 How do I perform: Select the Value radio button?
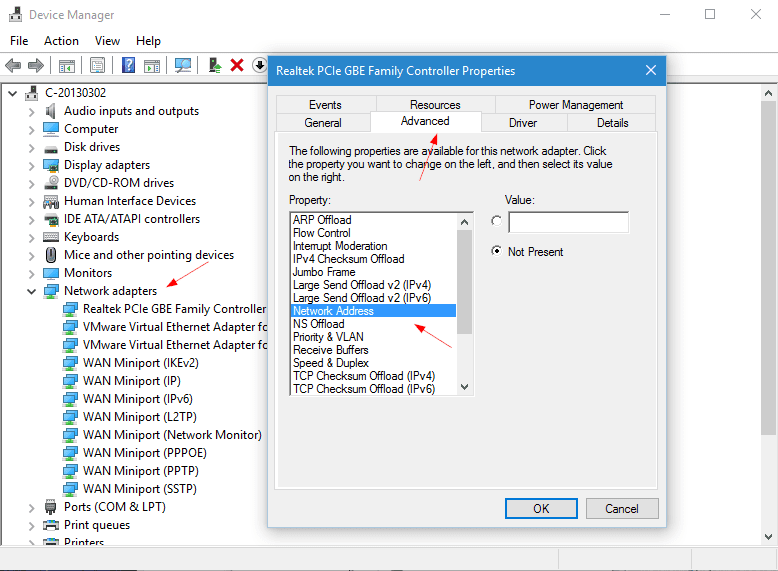[x=496, y=221]
